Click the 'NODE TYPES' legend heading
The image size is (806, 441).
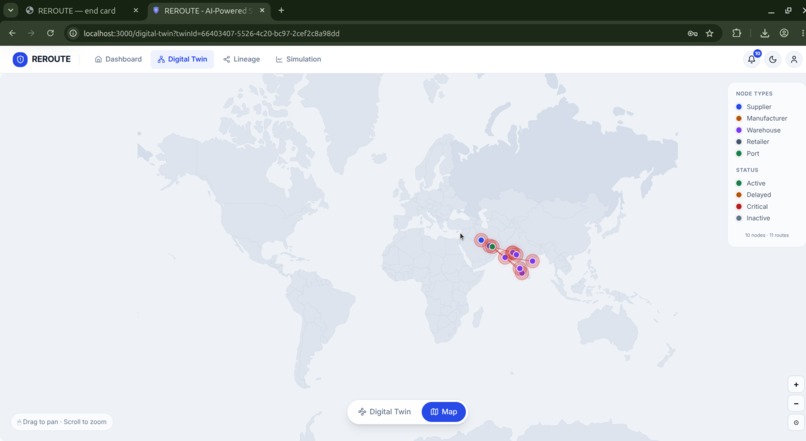tap(754, 94)
